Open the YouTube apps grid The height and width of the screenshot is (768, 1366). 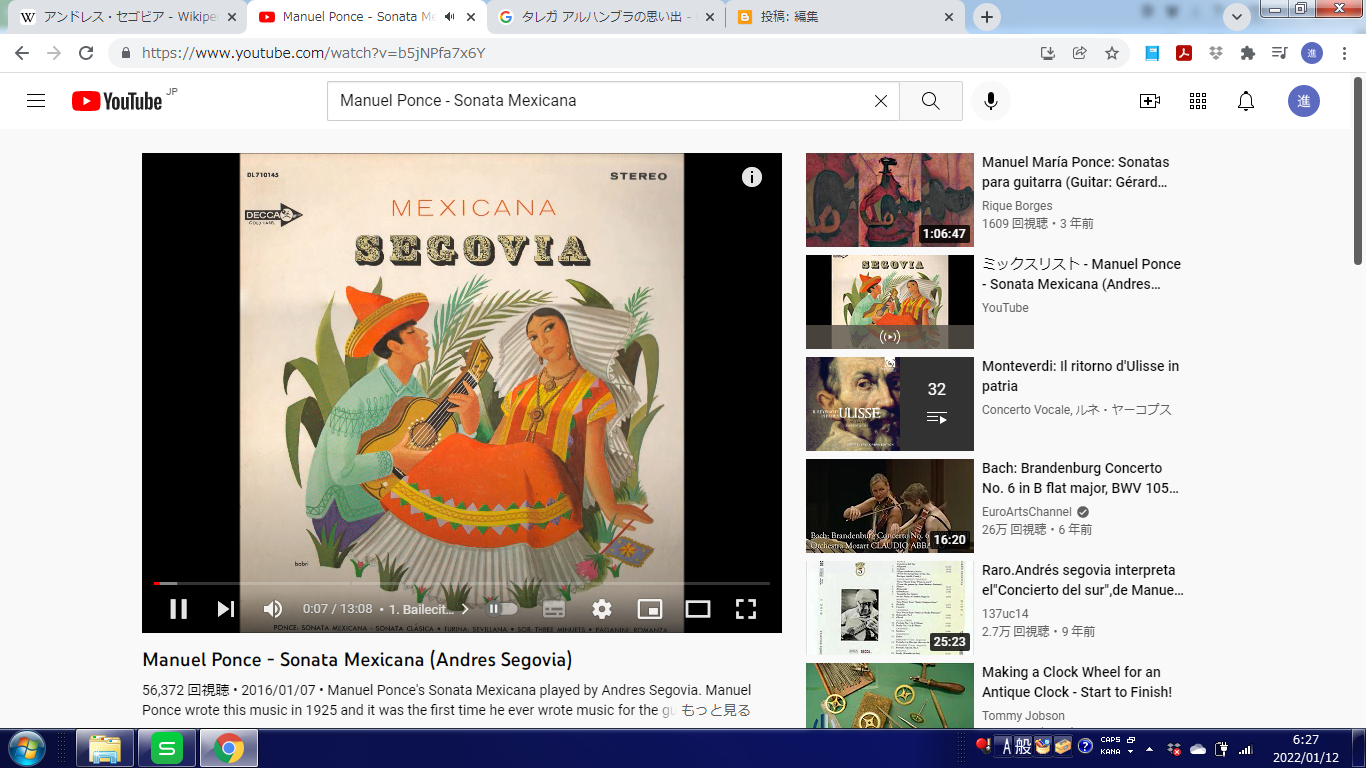pyautogui.click(x=1198, y=101)
